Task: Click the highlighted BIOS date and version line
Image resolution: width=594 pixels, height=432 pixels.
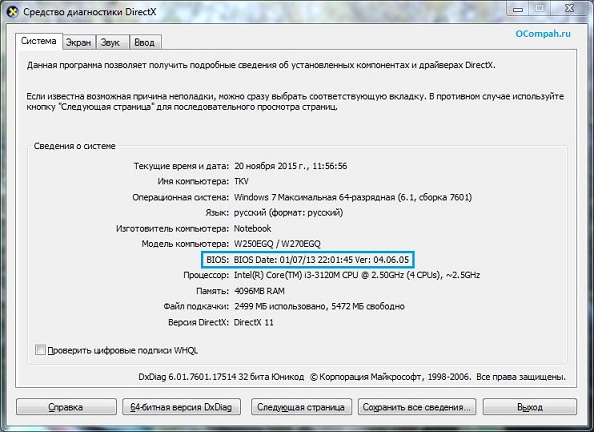Action: tap(308, 260)
